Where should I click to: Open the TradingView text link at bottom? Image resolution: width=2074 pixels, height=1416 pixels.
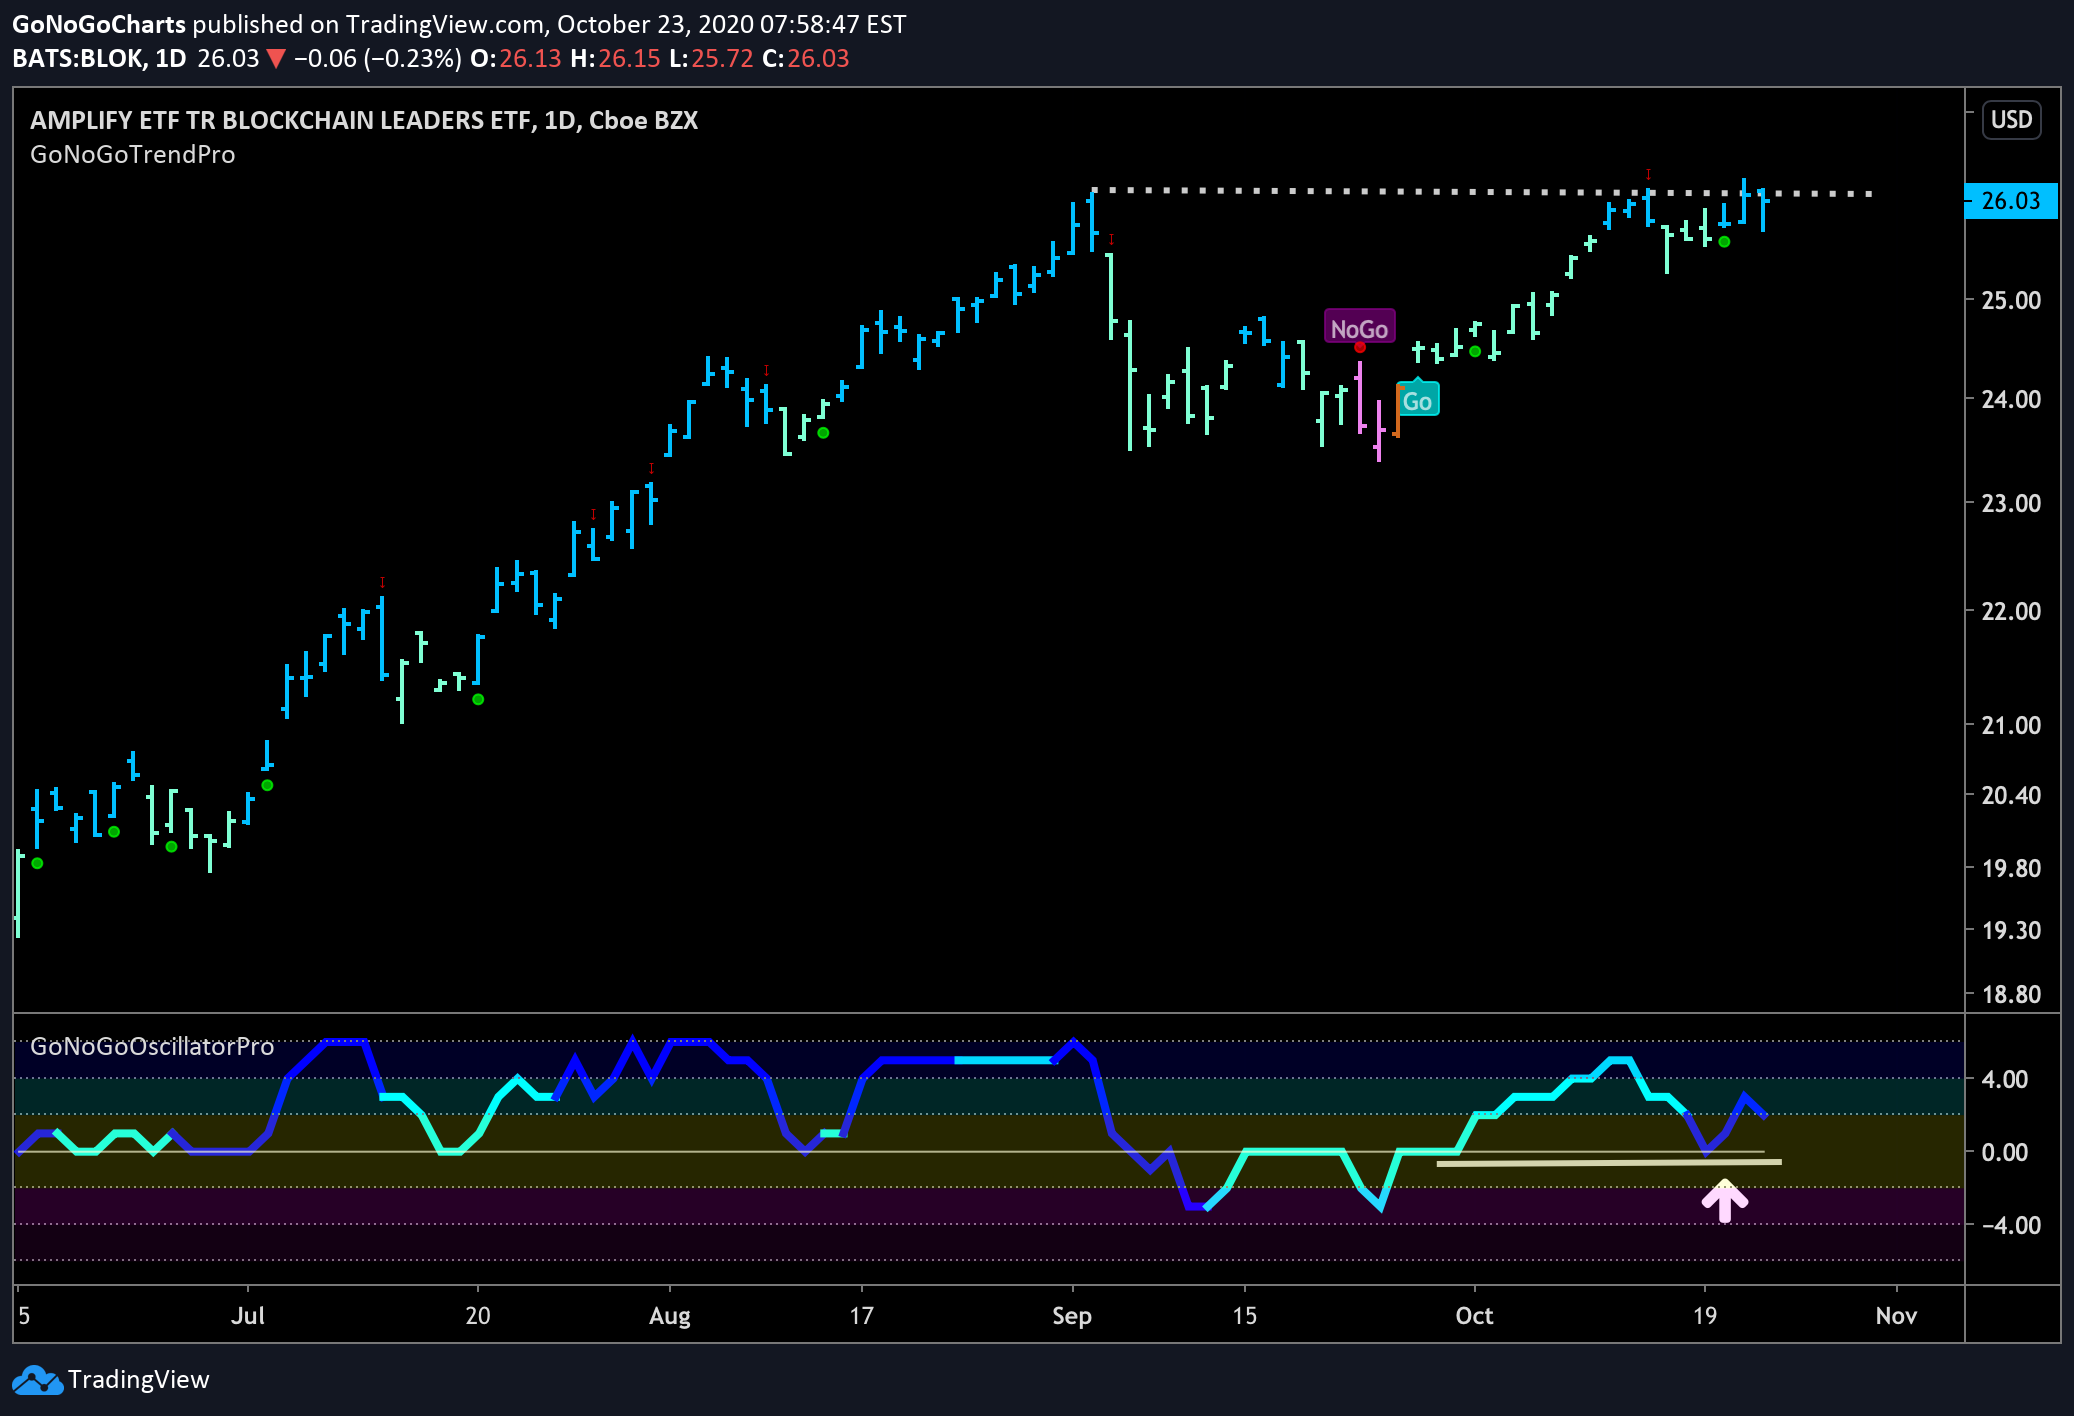click(x=139, y=1380)
